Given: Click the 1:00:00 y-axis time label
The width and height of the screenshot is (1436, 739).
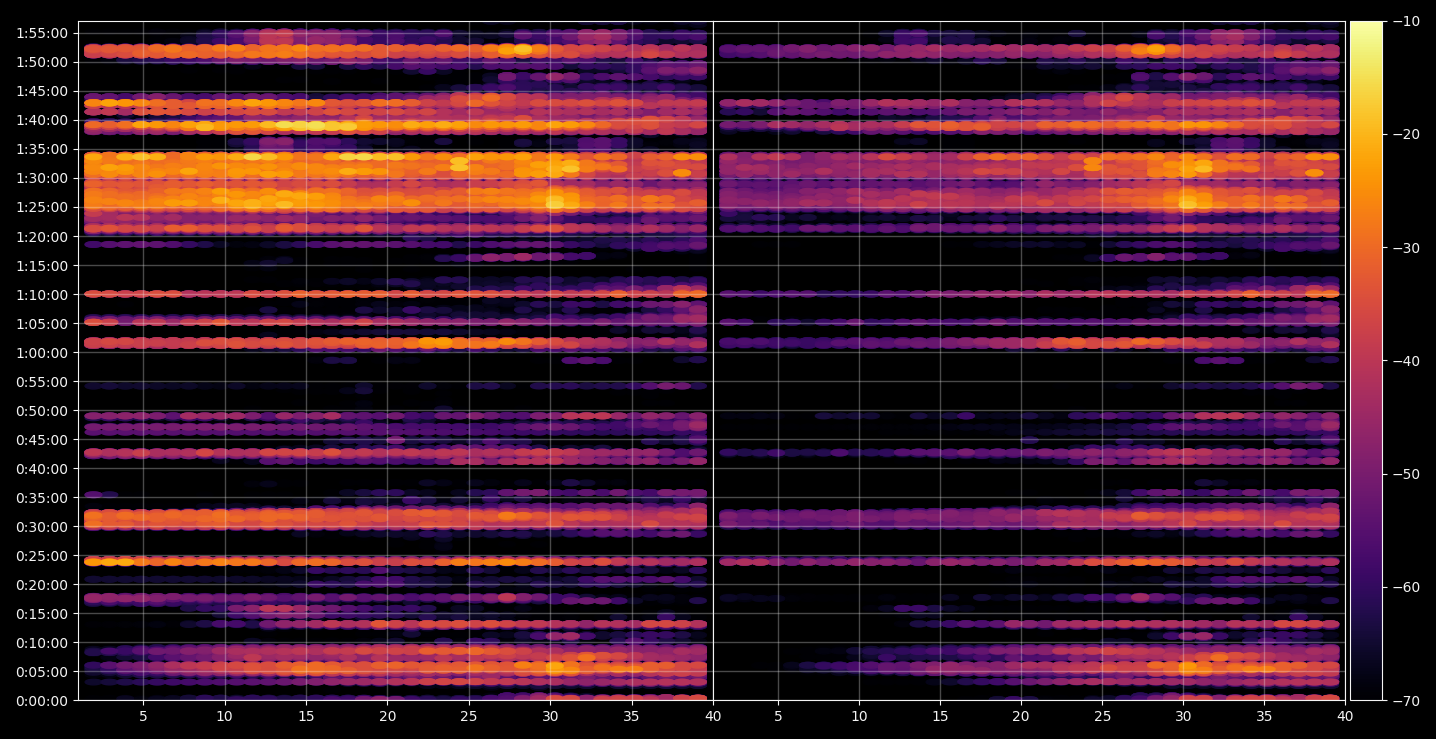Looking at the screenshot, I should (x=42, y=353).
